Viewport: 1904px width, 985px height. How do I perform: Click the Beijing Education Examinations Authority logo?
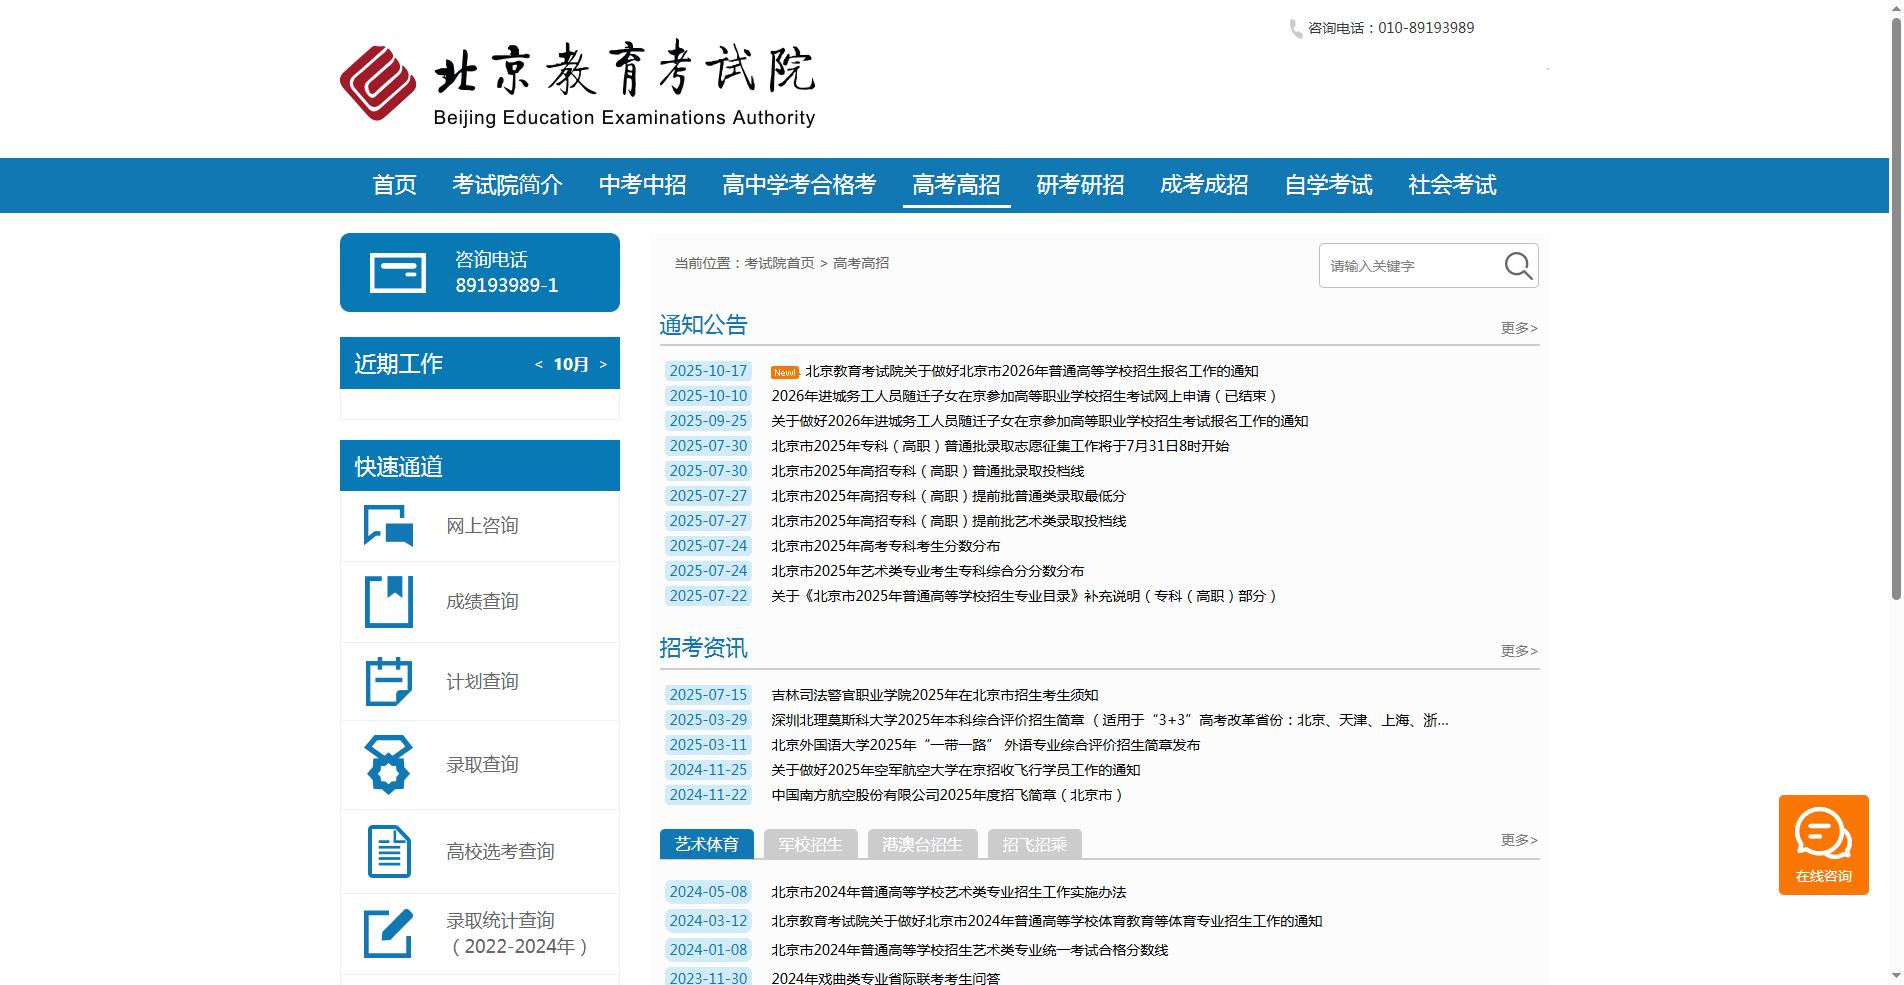pyautogui.click(x=578, y=80)
